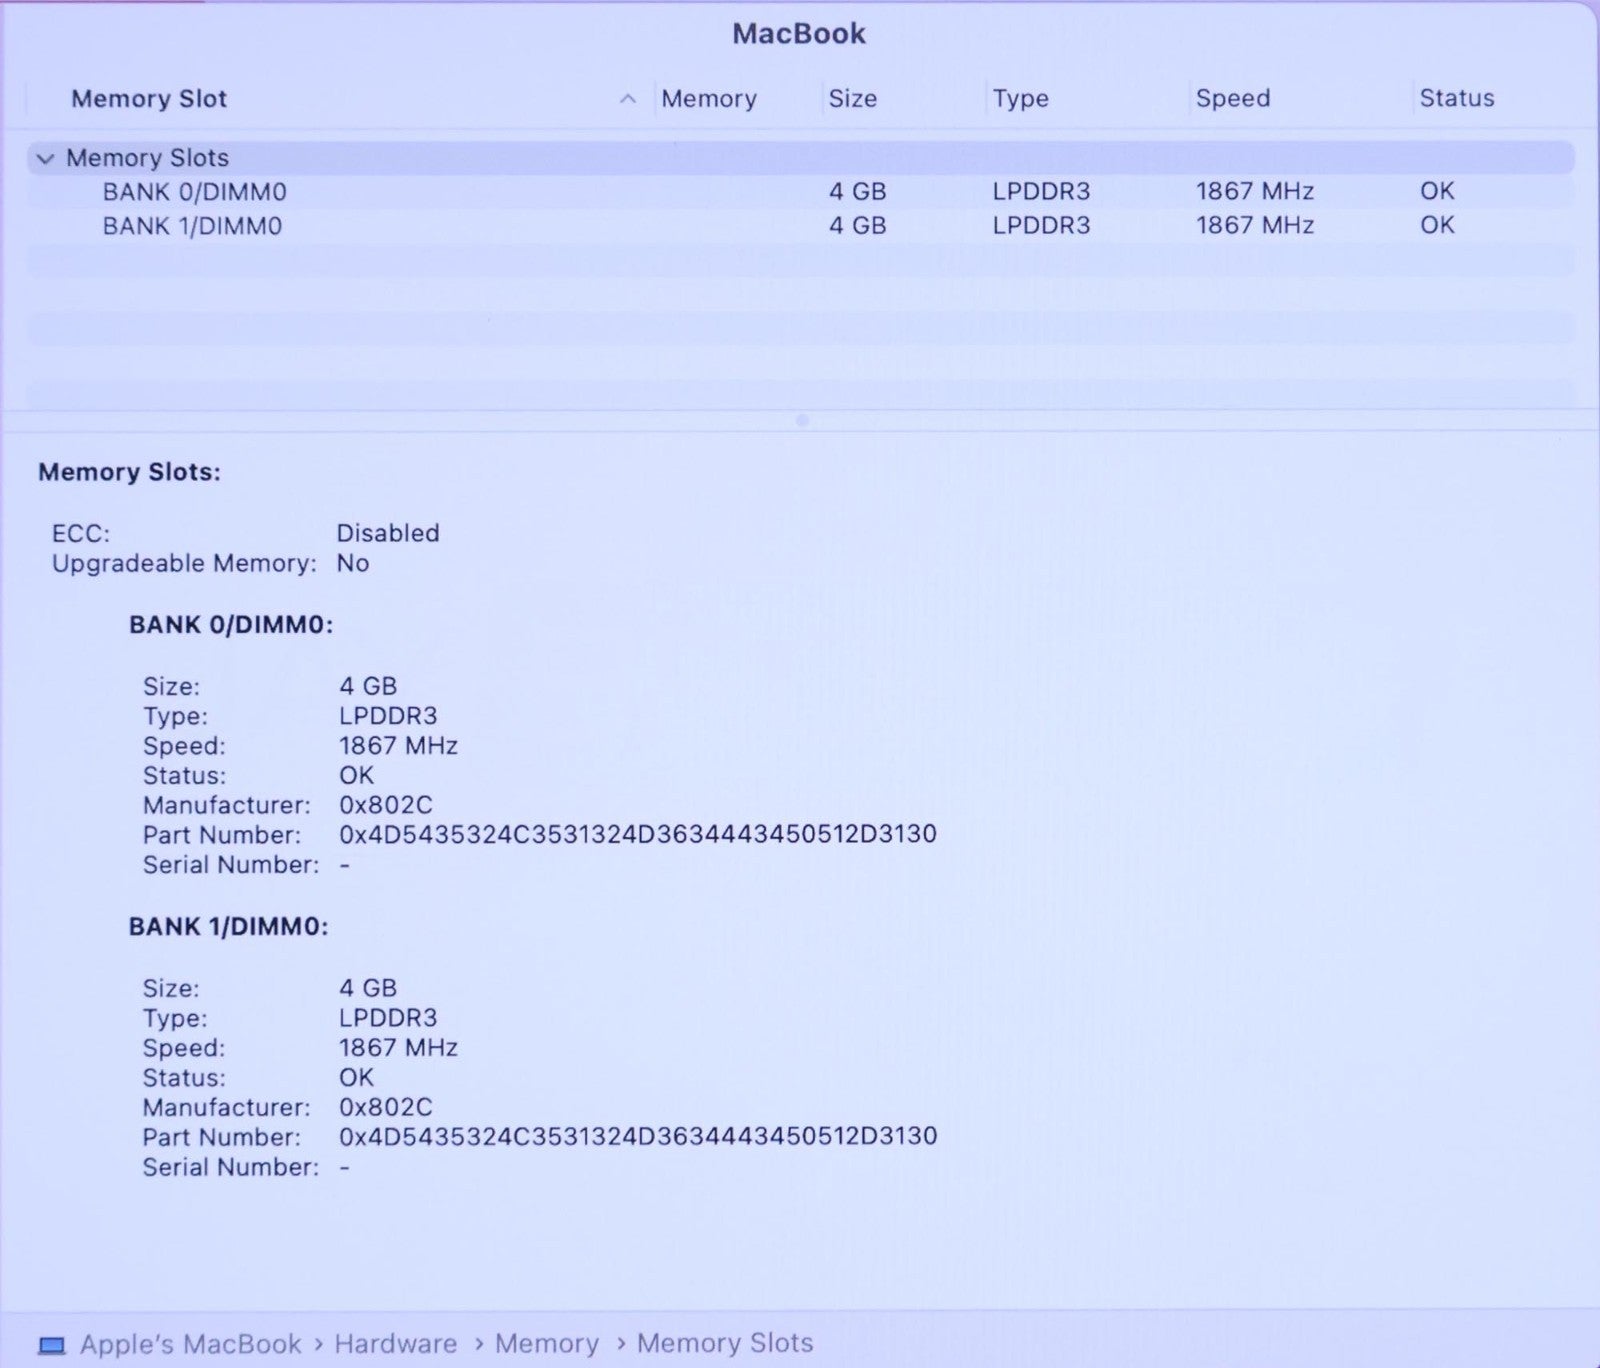Click OK status in BANK 1 table row

(1437, 225)
